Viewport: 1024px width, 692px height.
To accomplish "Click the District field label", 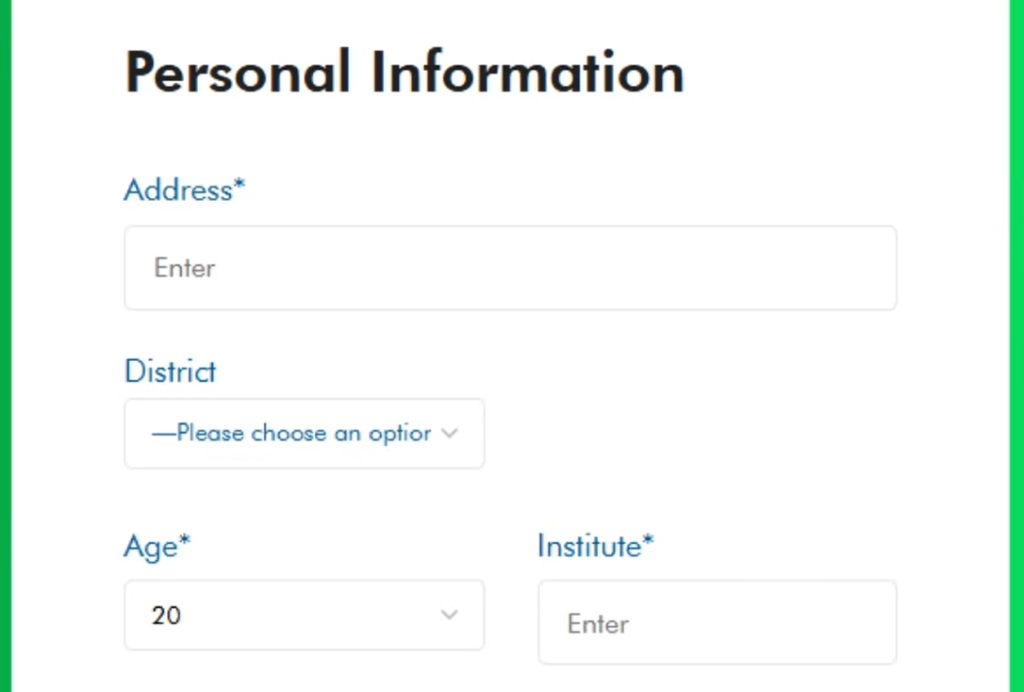I will [170, 372].
